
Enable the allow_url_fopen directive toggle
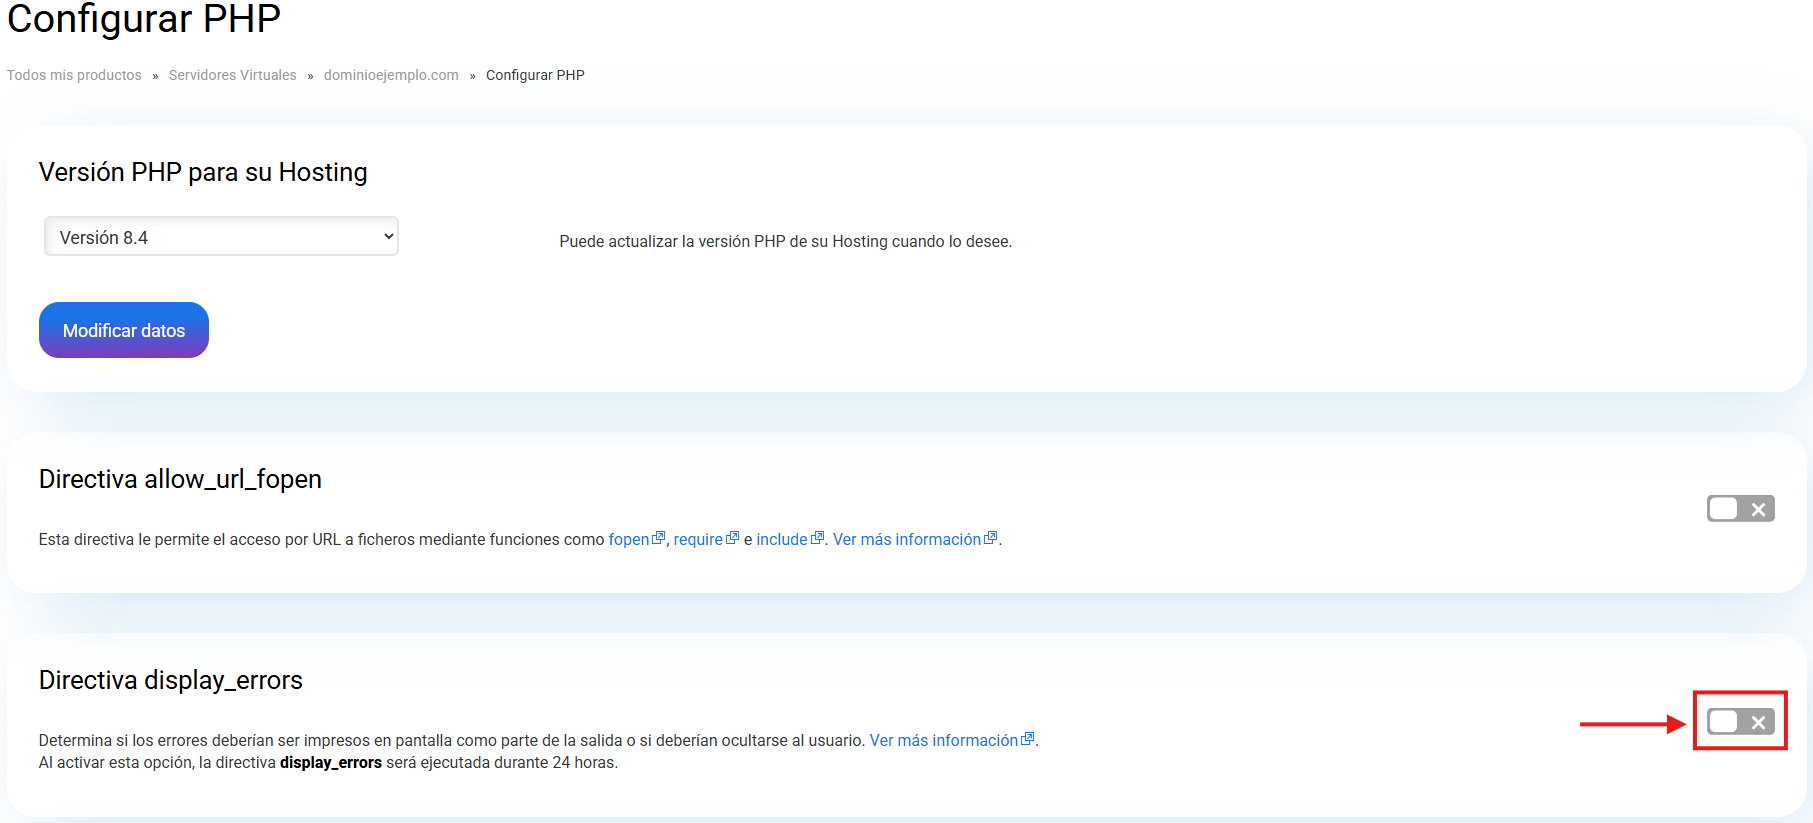tap(1740, 509)
